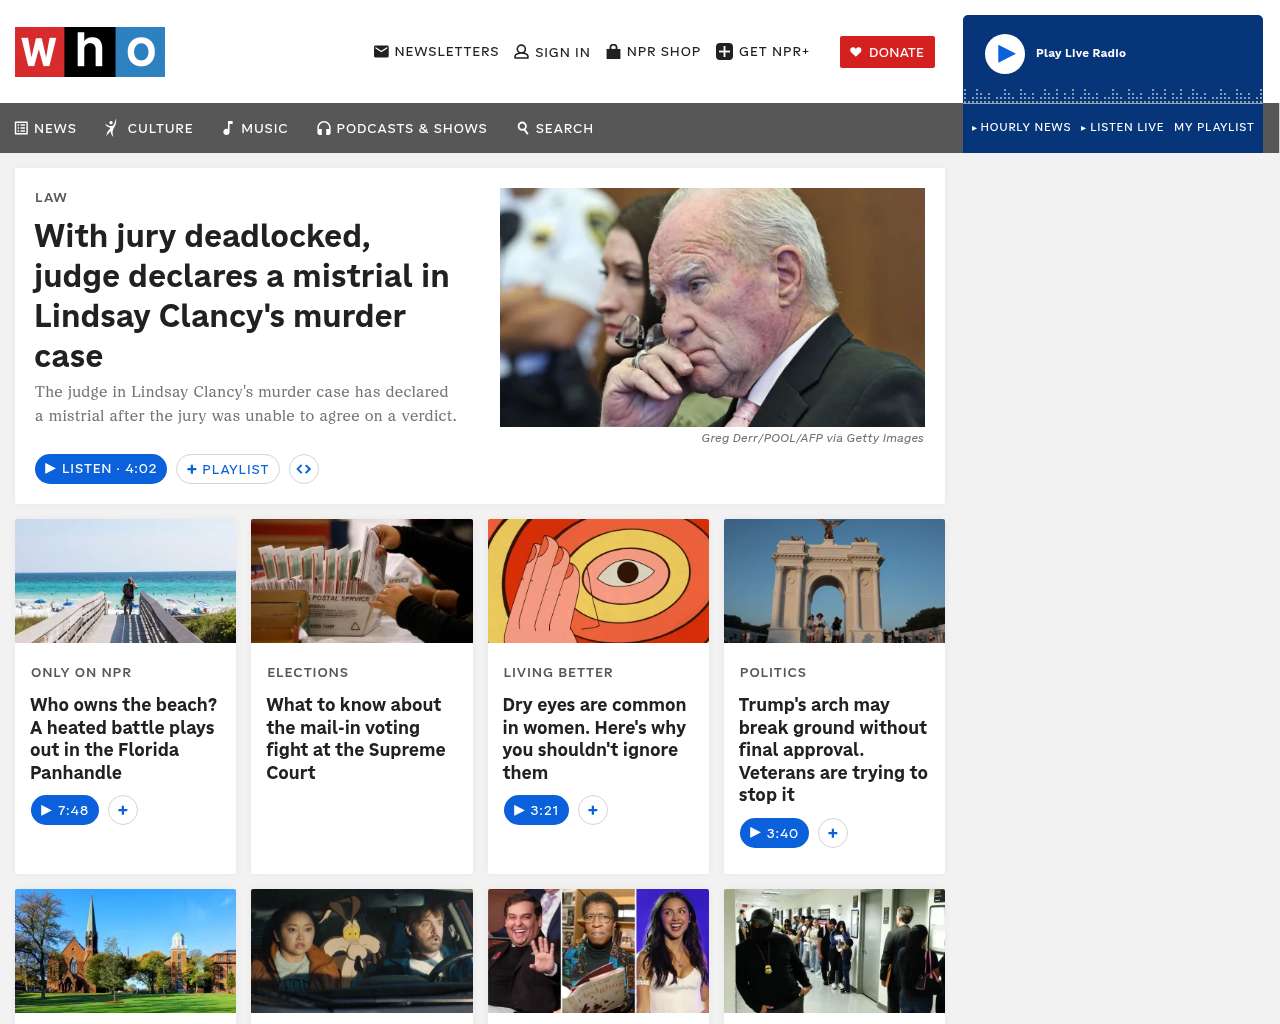The width and height of the screenshot is (1280, 1024).
Task: Open the mail-in voting story thumbnail
Action: click(362, 581)
